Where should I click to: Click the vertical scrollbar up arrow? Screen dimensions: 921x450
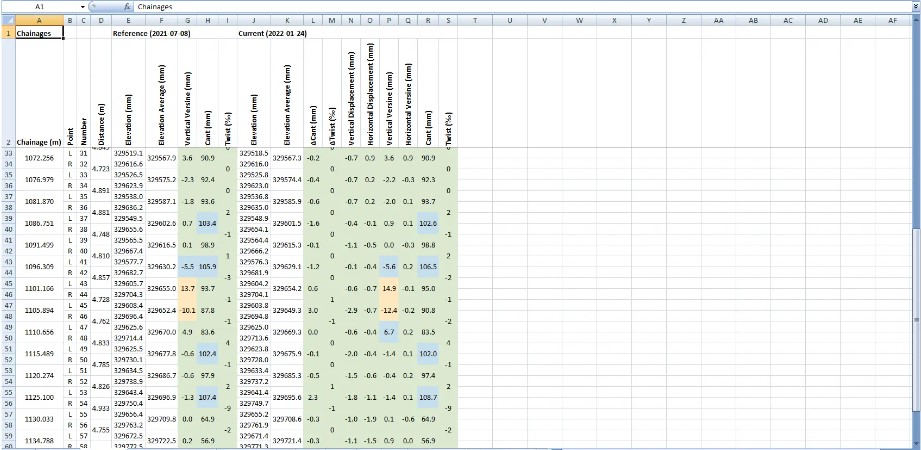click(x=915, y=18)
